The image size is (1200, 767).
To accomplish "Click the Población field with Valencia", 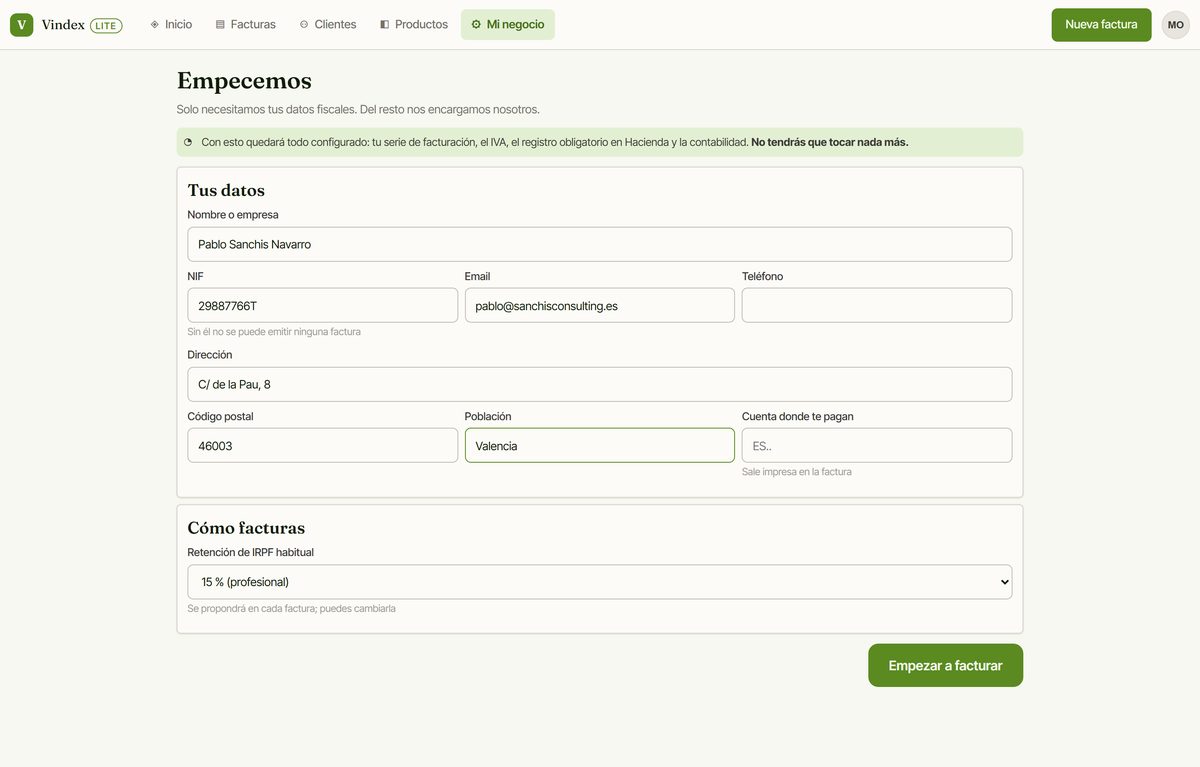I will 600,446.
